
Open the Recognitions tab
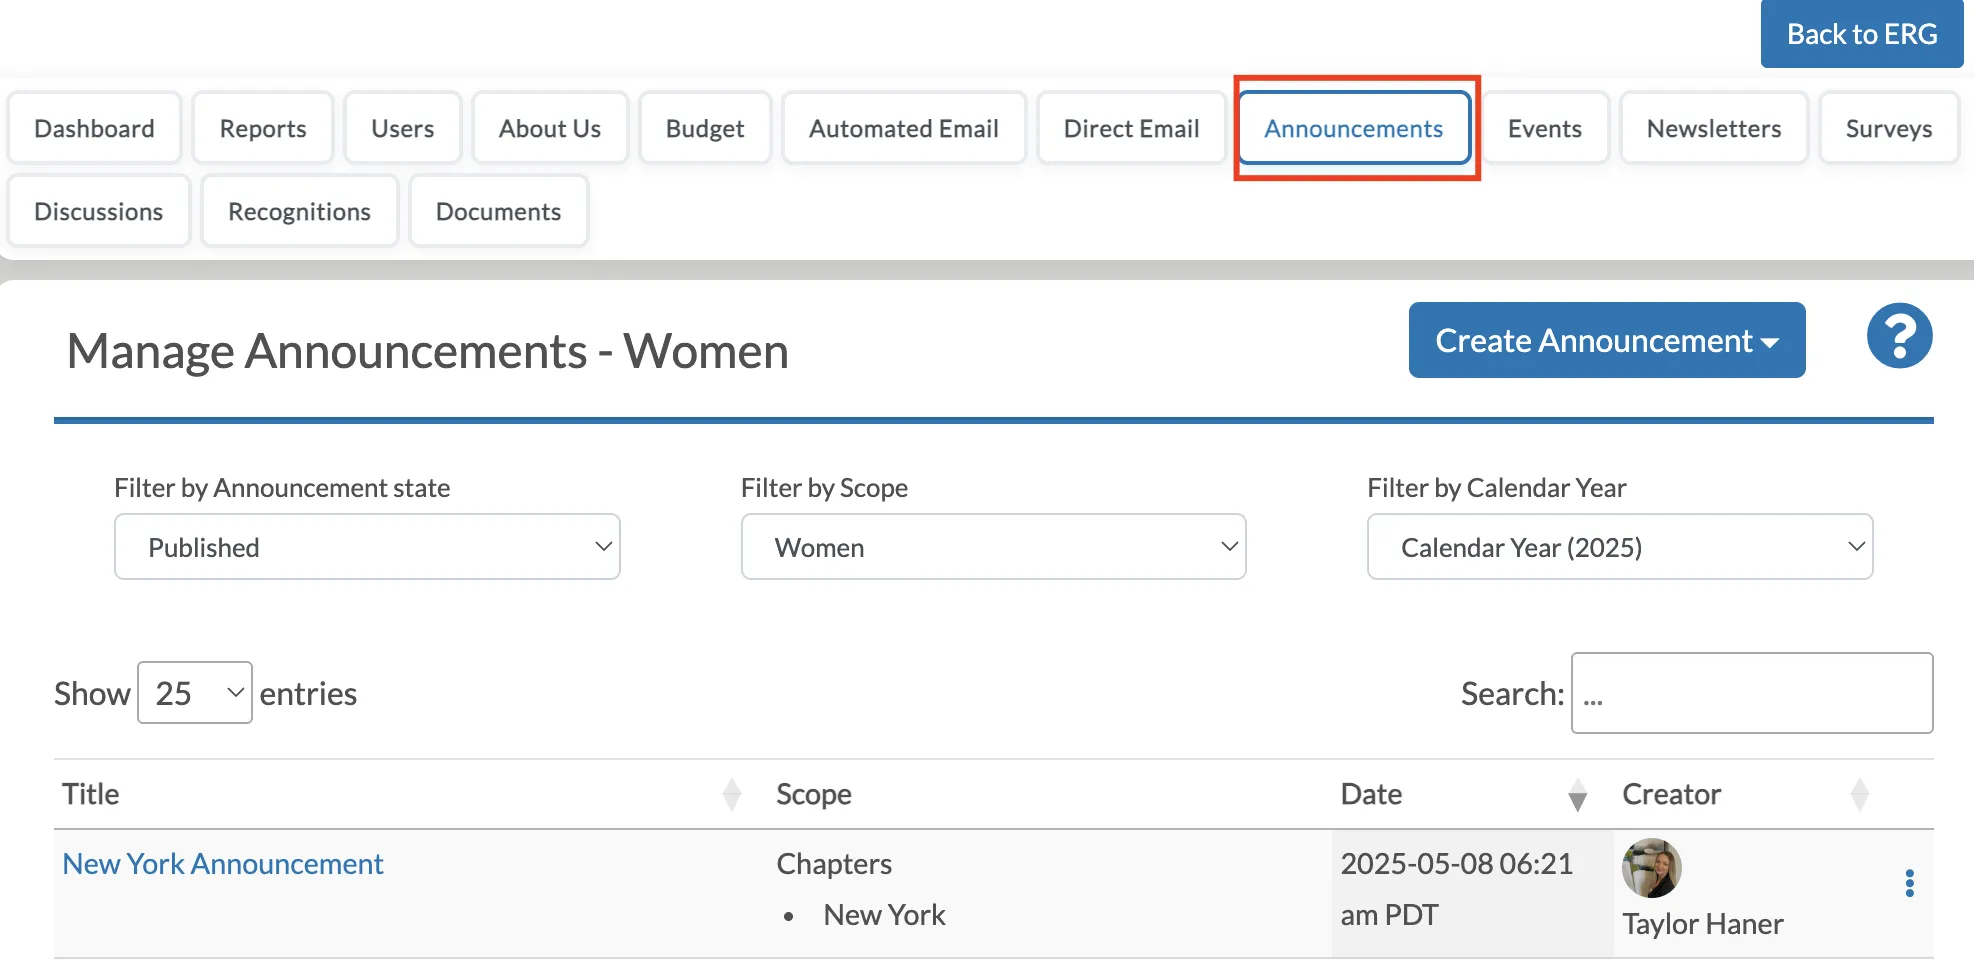(299, 211)
